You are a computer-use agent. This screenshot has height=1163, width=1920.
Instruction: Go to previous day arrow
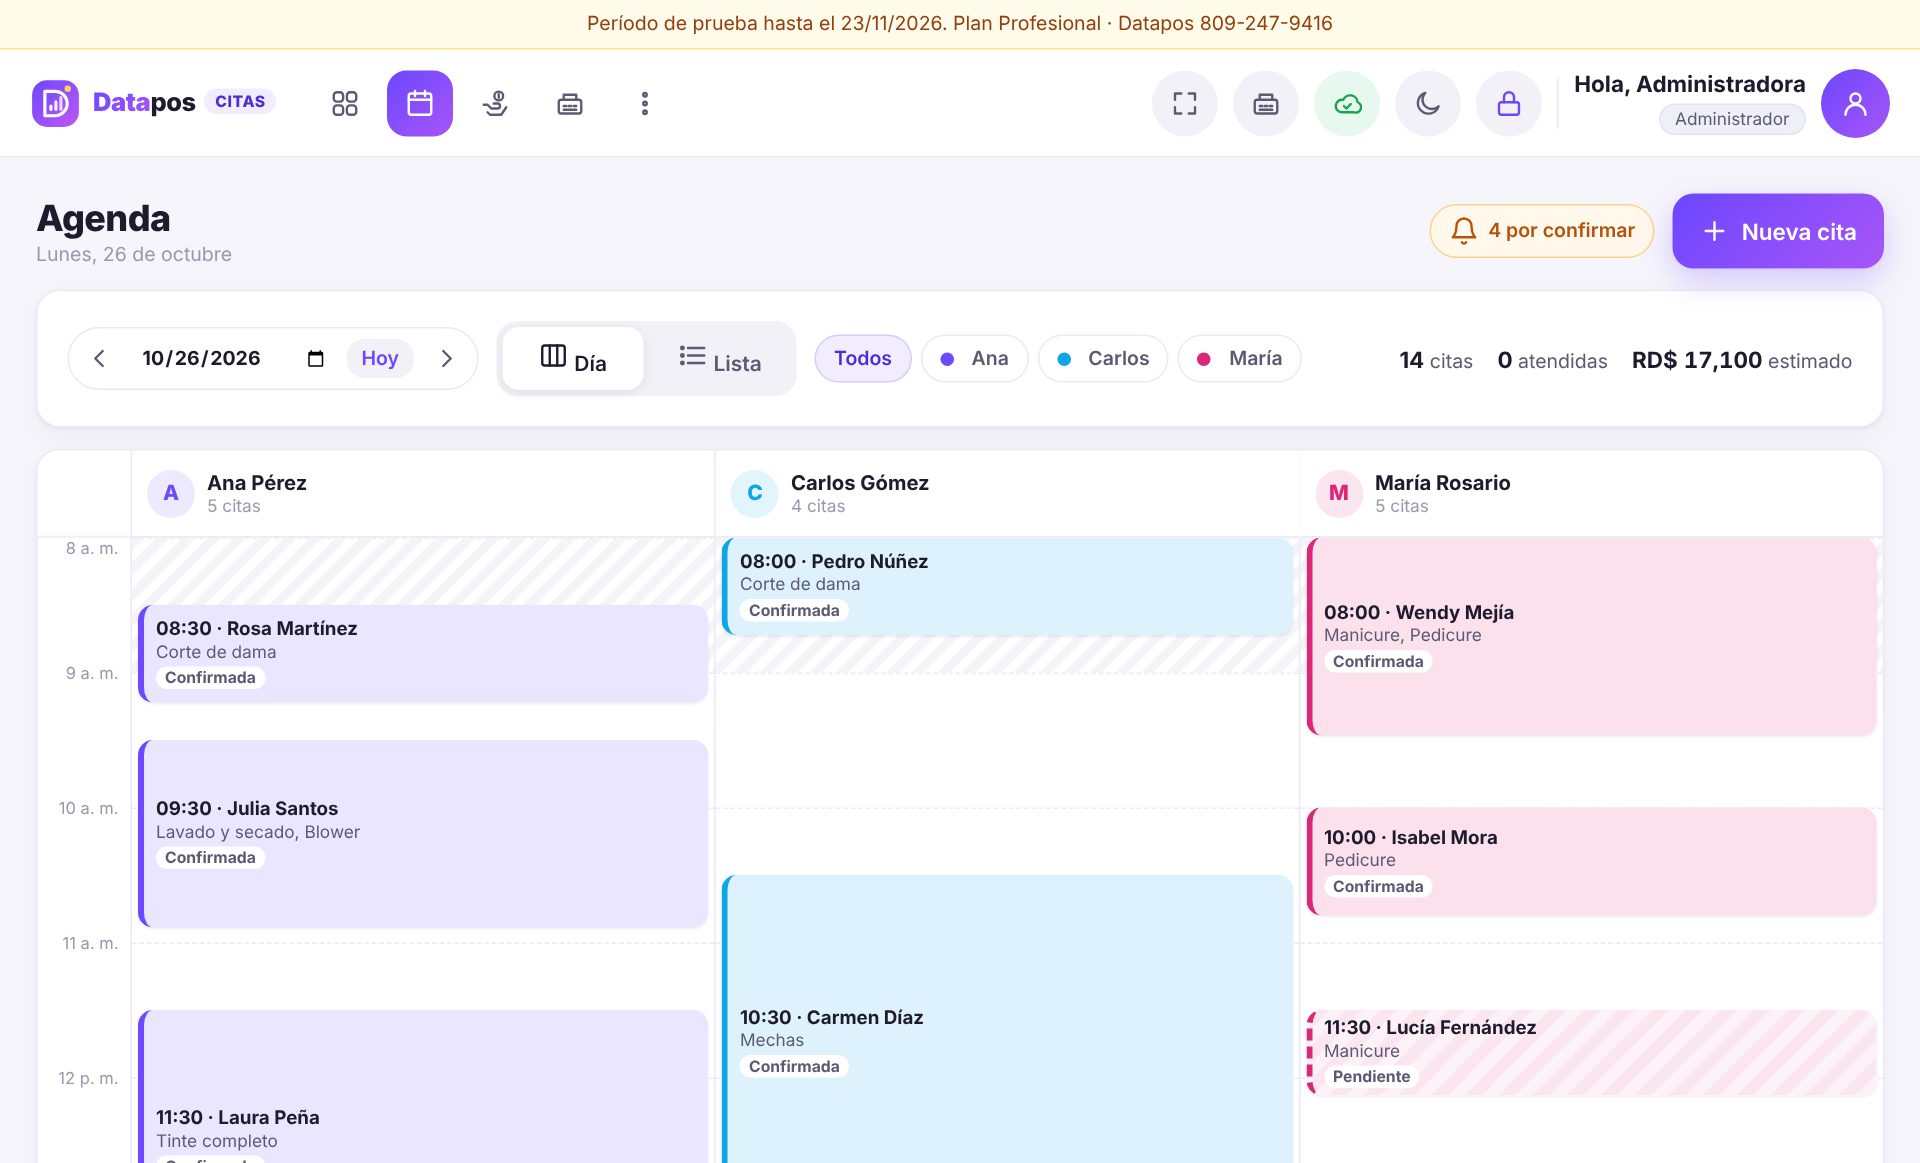[99, 358]
